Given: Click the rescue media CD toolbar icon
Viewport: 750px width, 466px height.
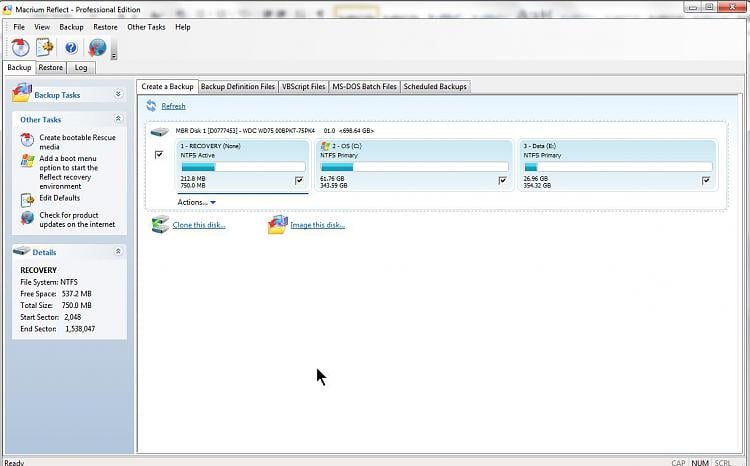Looking at the screenshot, I should pyautogui.click(x=21, y=47).
